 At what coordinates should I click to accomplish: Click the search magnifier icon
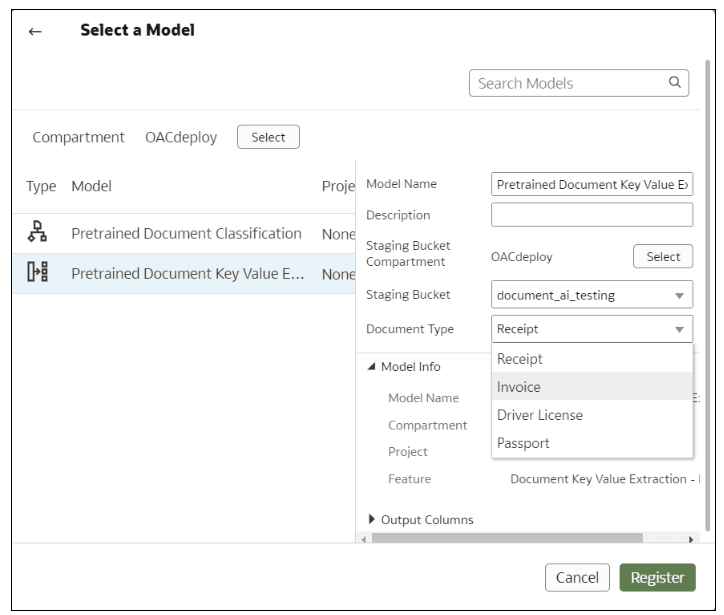(x=675, y=83)
